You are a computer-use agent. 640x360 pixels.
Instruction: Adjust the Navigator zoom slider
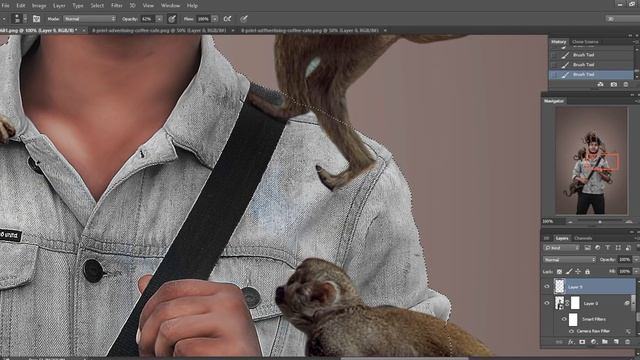[x=599, y=222]
